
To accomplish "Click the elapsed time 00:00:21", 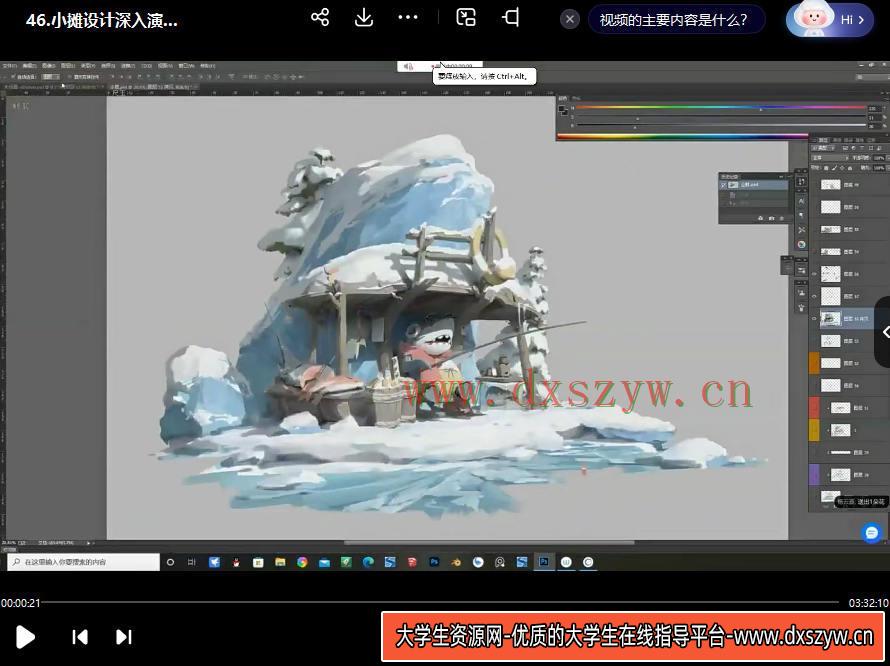I will 20,603.
